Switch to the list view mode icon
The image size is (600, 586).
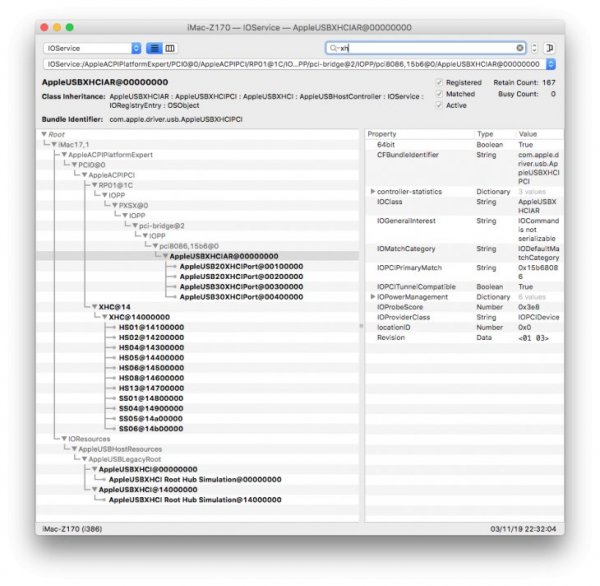pos(154,48)
